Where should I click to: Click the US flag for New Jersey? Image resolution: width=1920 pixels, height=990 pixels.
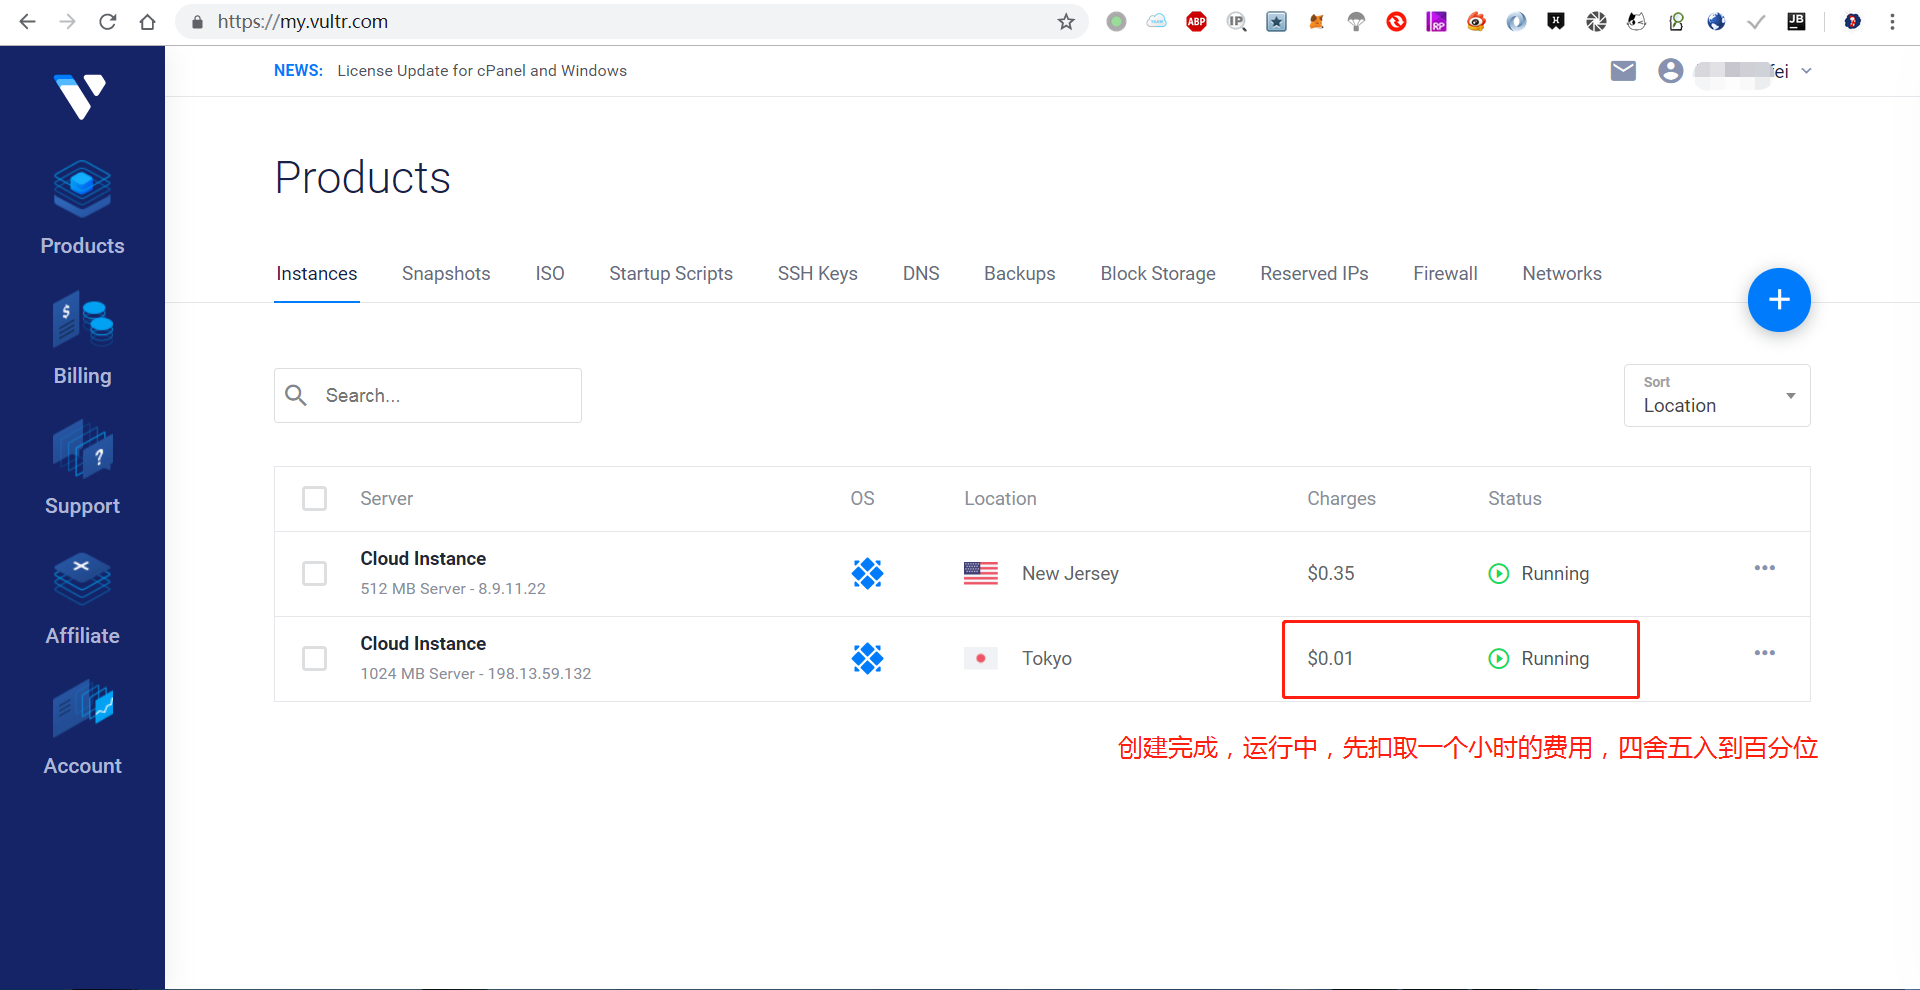981,574
